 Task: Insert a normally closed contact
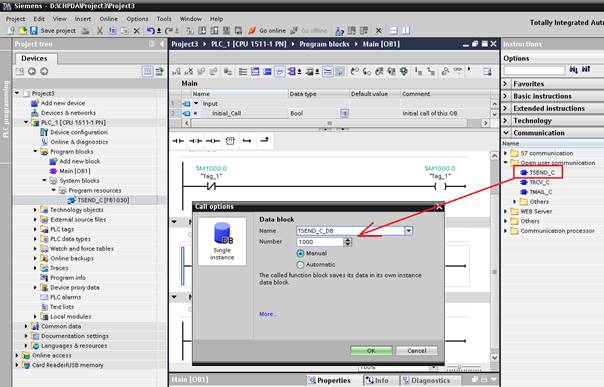195,141
